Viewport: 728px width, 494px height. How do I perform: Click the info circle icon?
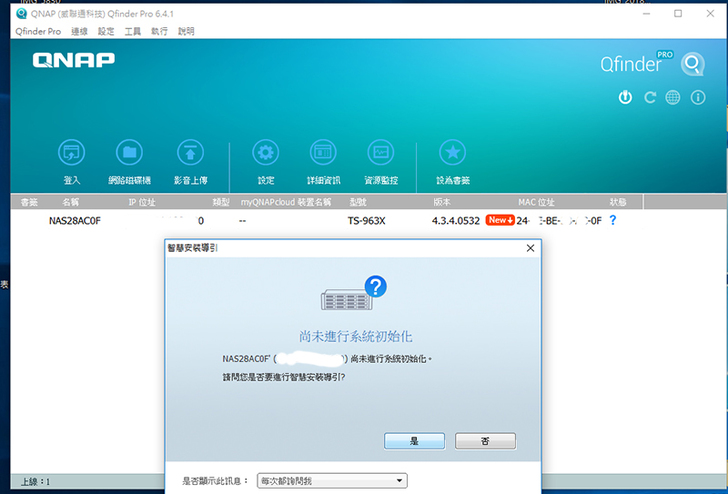(698, 98)
